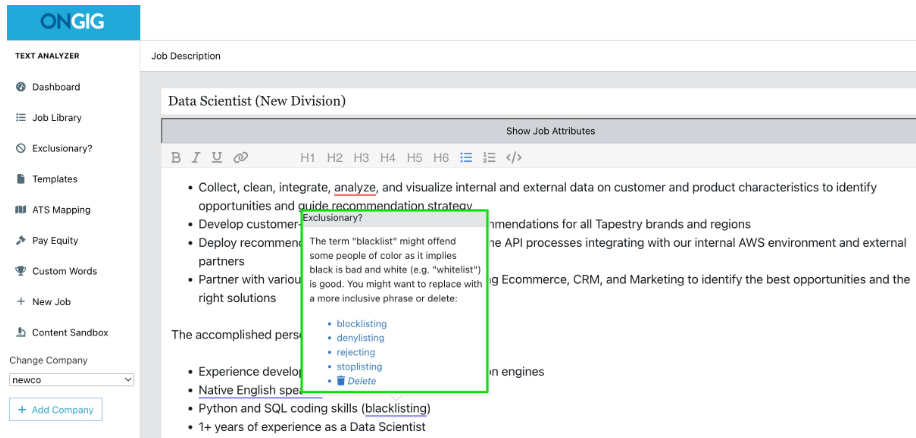Apply H6 heading style
The height and width of the screenshot is (438, 916).
441,157
